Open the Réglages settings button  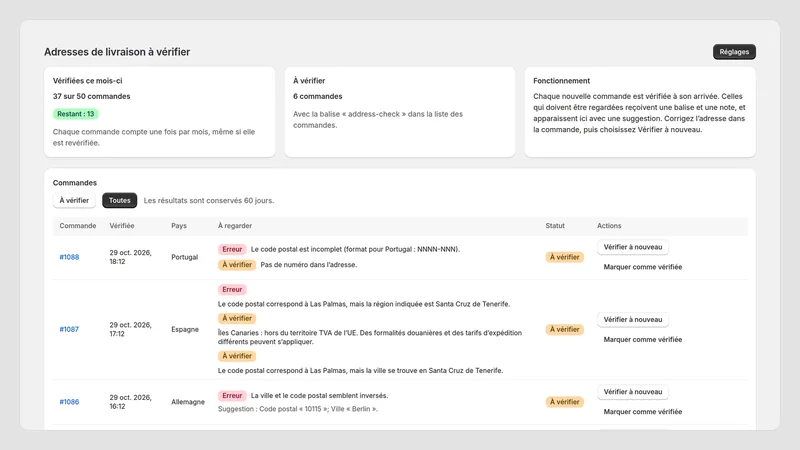[x=734, y=52]
